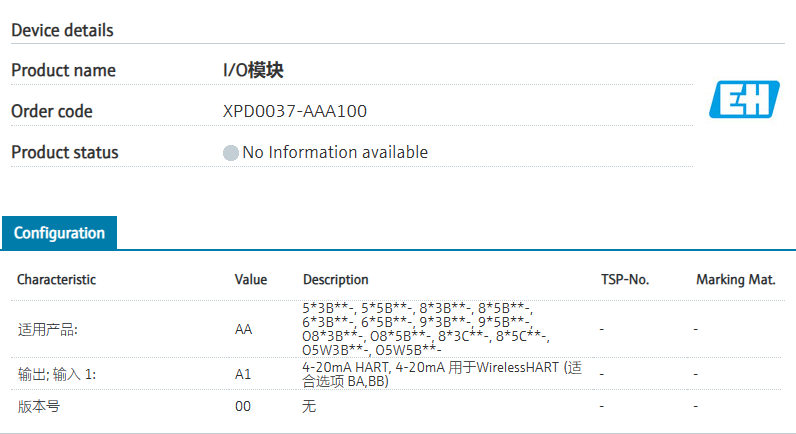Click the Endress+Hauser logo icon

tap(743, 100)
